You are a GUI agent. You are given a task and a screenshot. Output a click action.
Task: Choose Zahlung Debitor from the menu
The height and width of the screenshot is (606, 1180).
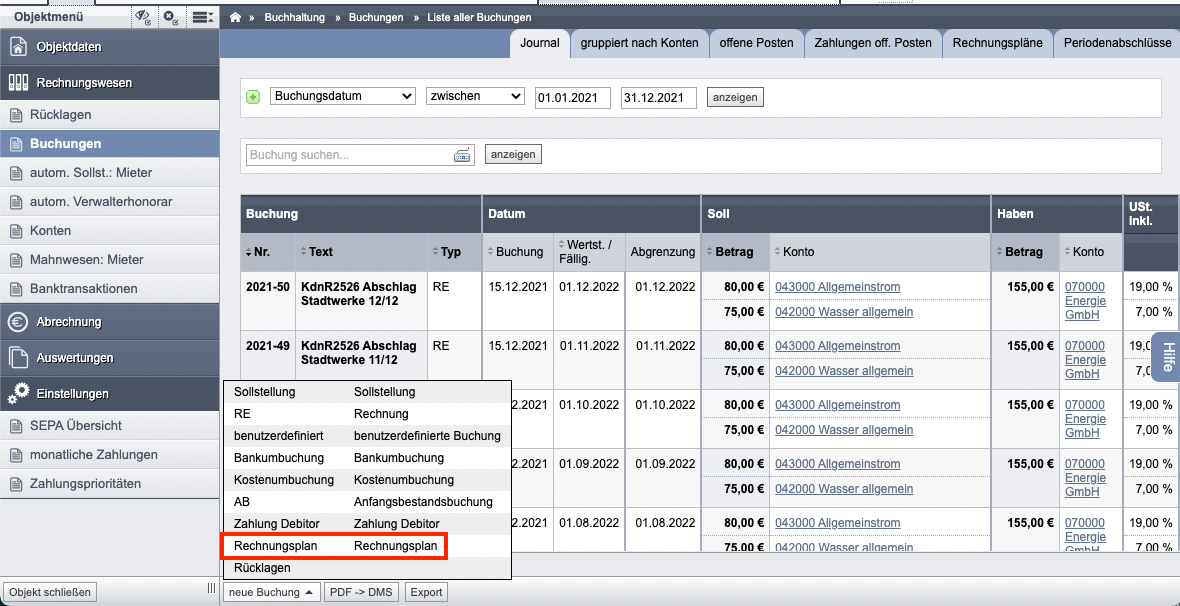pyautogui.click(x=367, y=523)
